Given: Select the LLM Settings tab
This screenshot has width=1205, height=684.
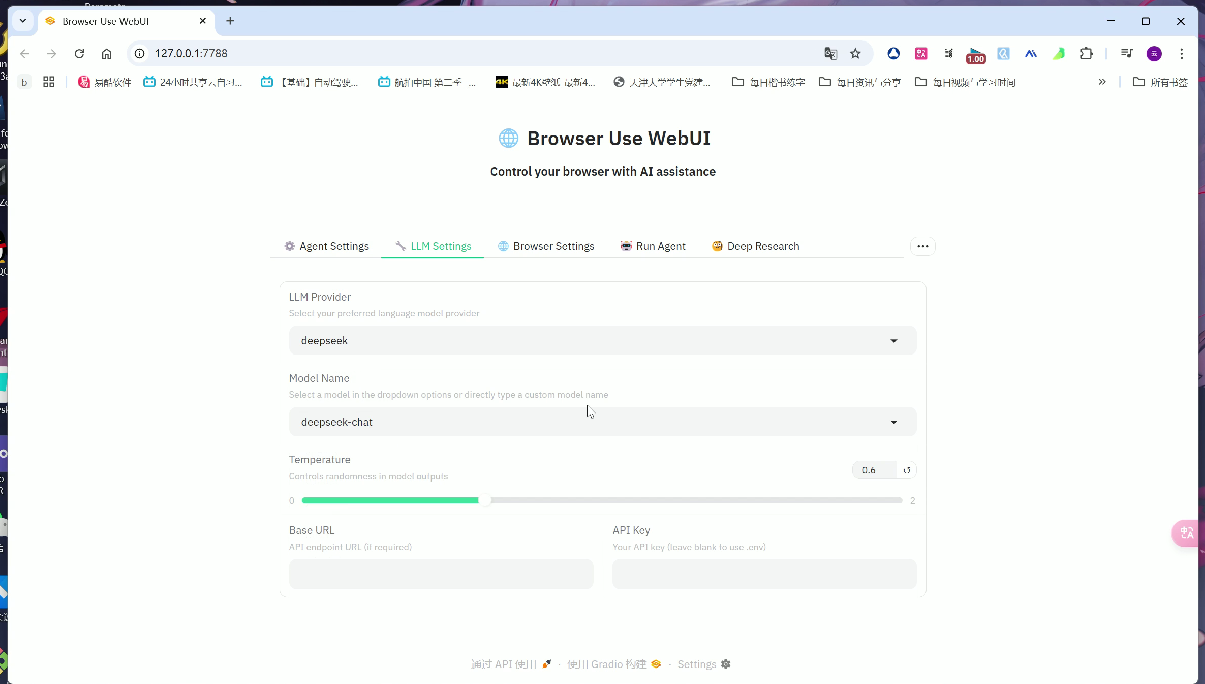Looking at the screenshot, I should (433, 246).
